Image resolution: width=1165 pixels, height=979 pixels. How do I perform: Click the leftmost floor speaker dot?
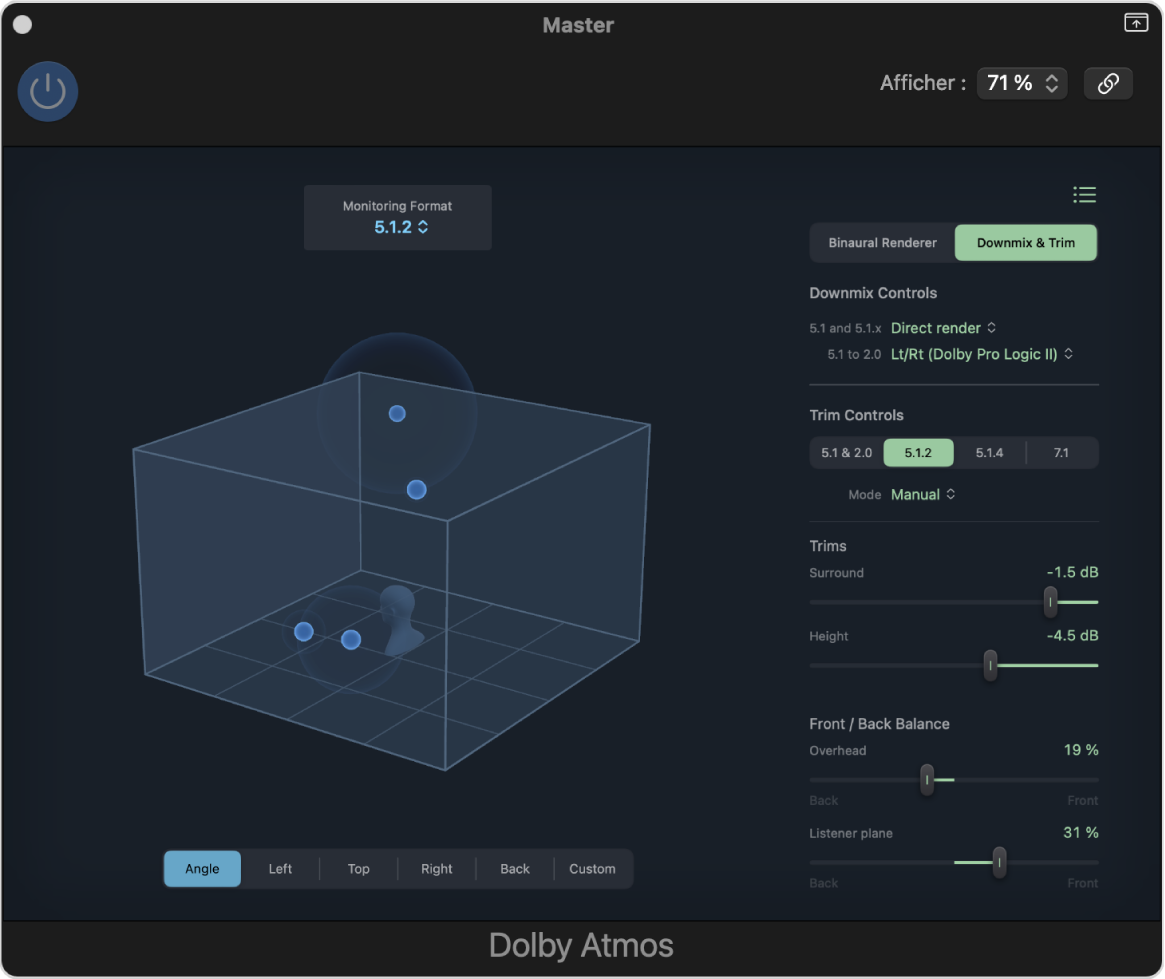304,632
